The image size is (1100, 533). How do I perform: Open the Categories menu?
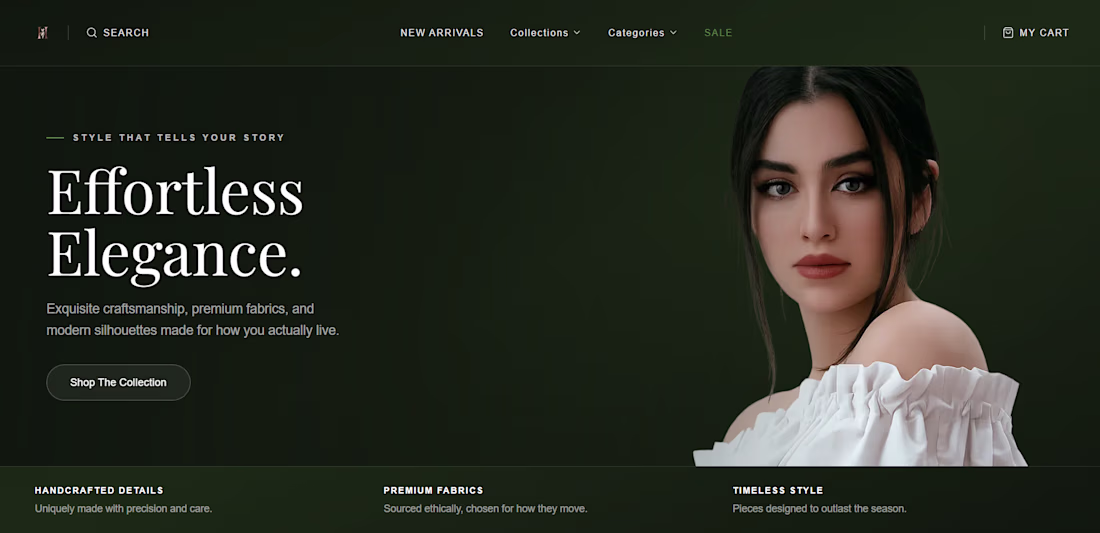[x=642, y=33]
